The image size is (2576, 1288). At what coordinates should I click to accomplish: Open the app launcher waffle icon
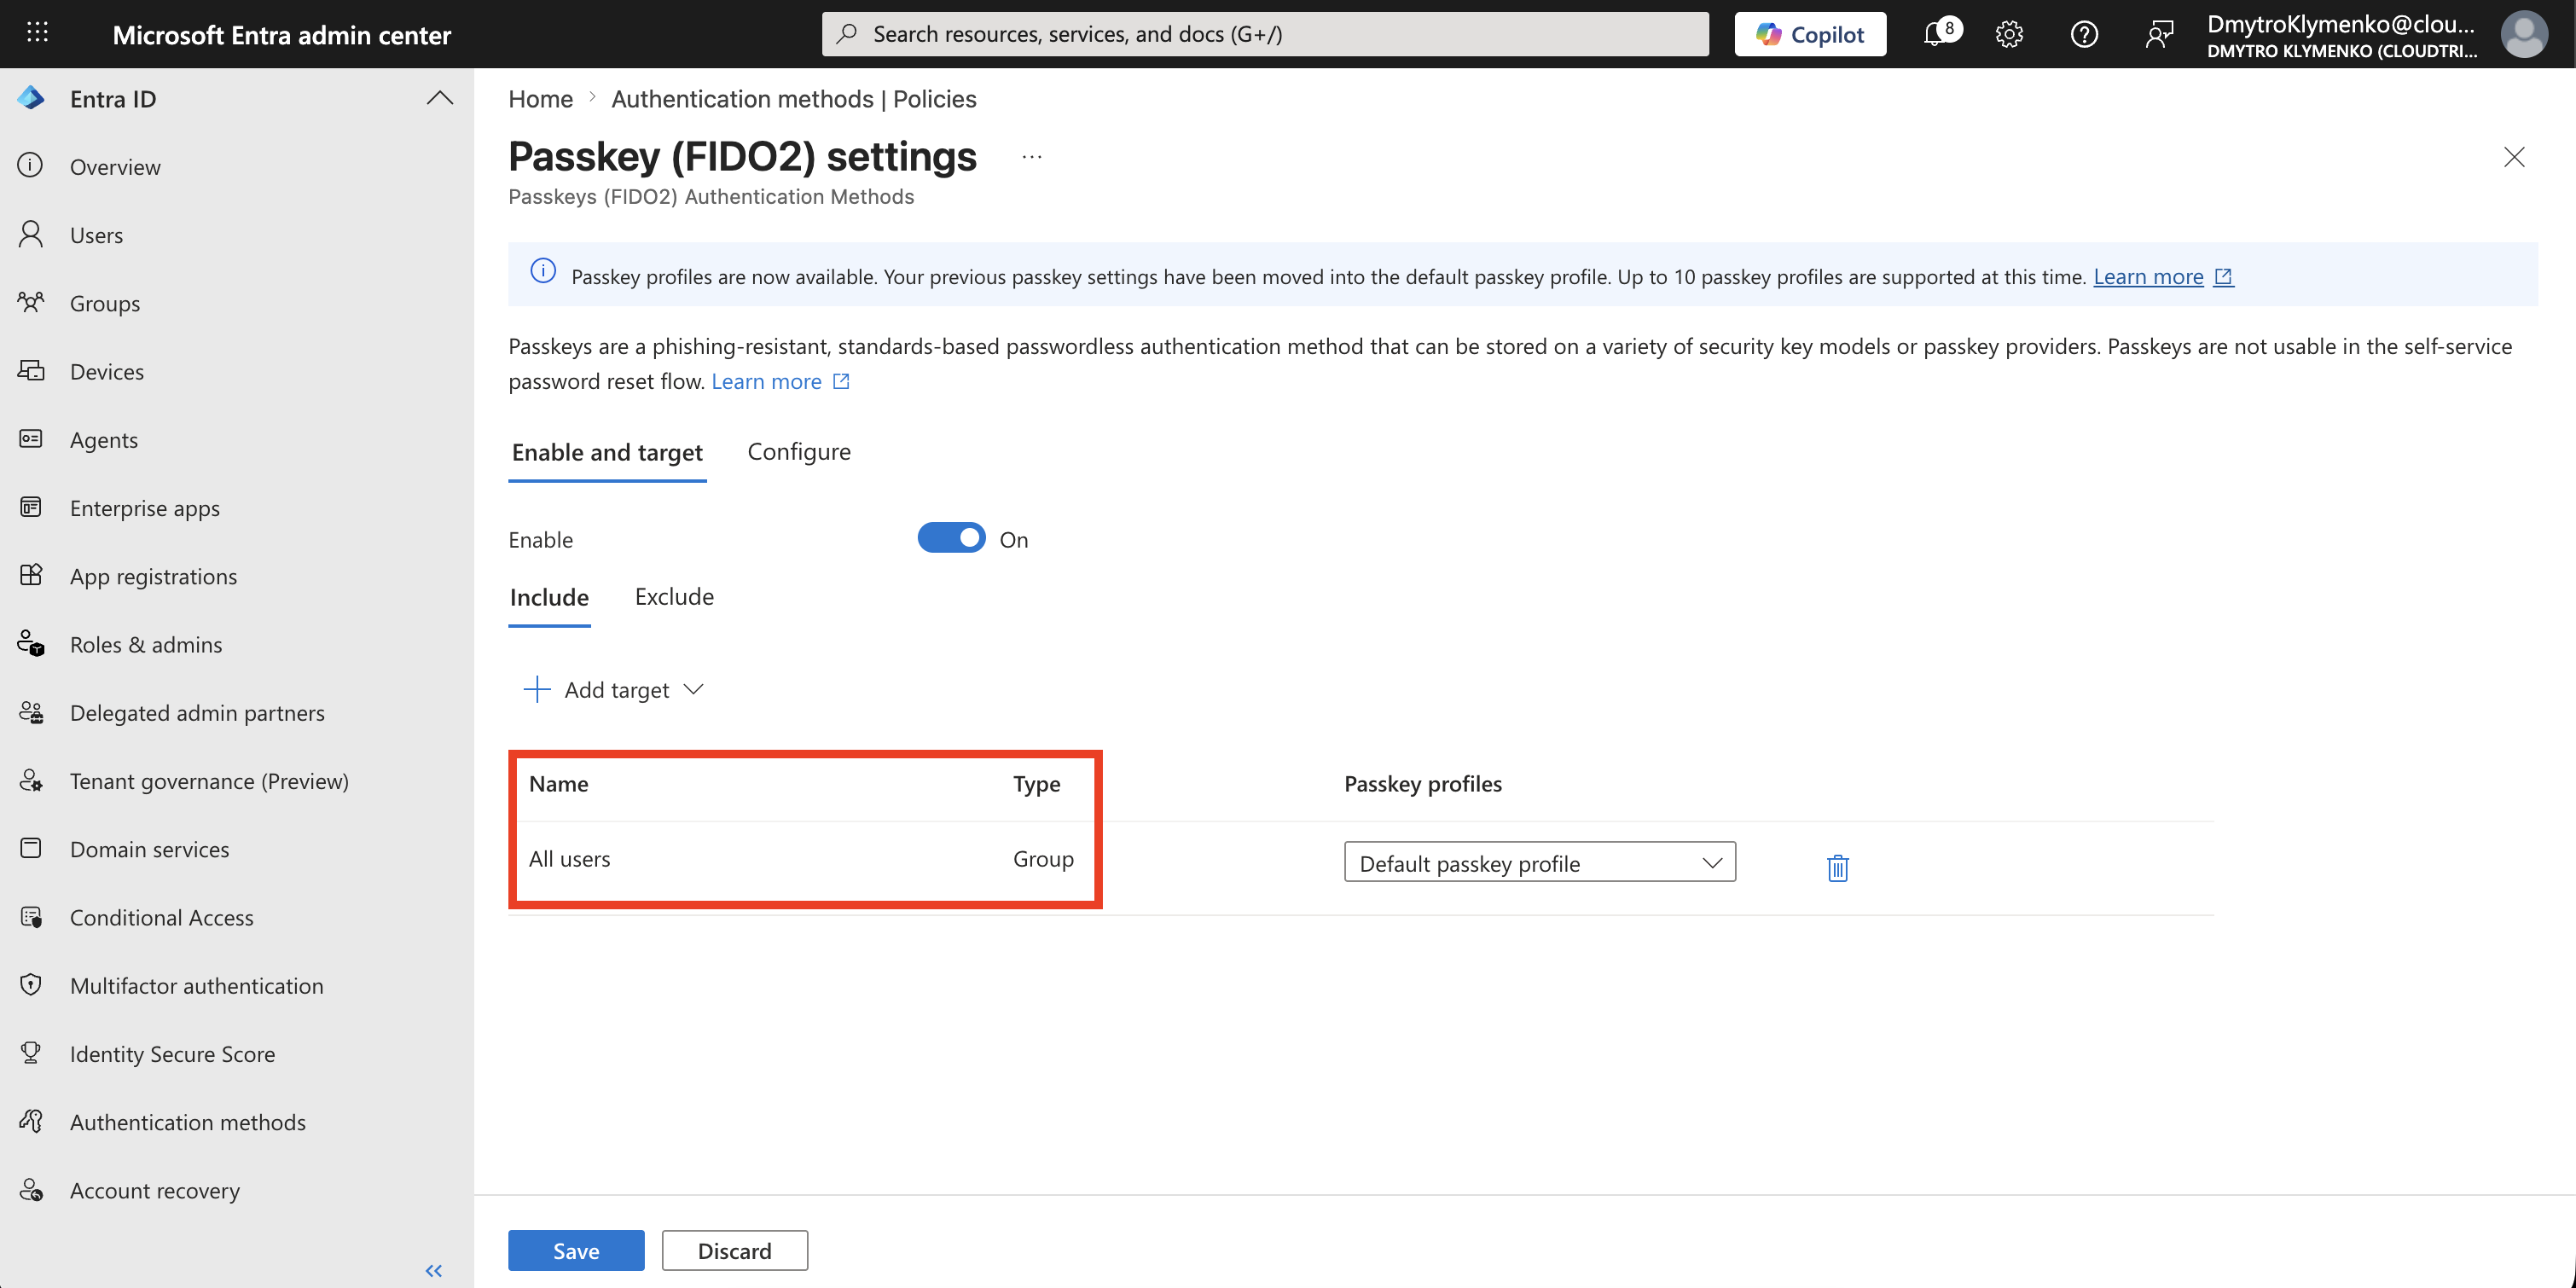coord(37,33)
